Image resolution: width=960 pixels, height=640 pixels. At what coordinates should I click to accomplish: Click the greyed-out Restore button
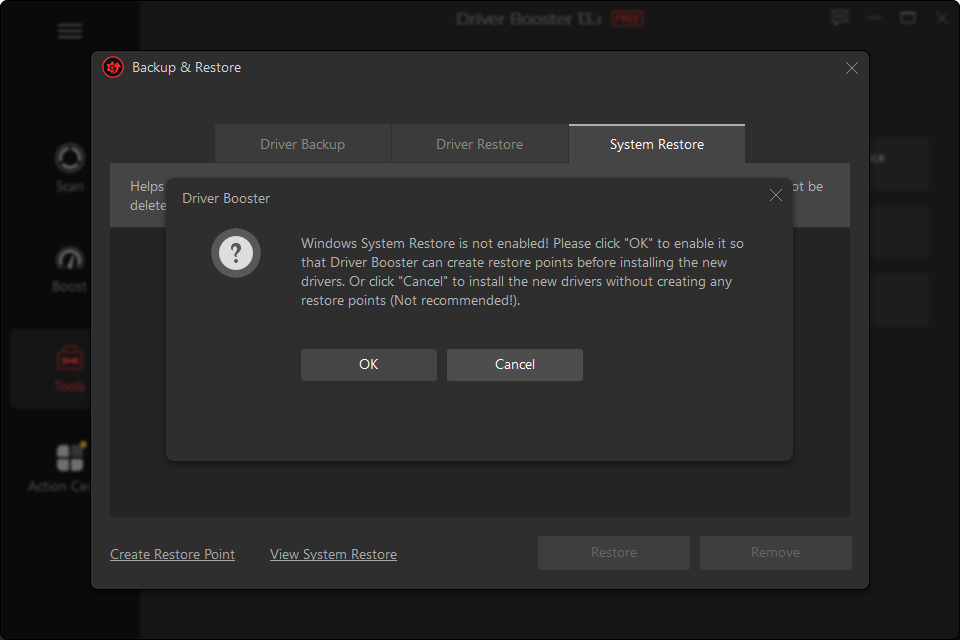613,553
